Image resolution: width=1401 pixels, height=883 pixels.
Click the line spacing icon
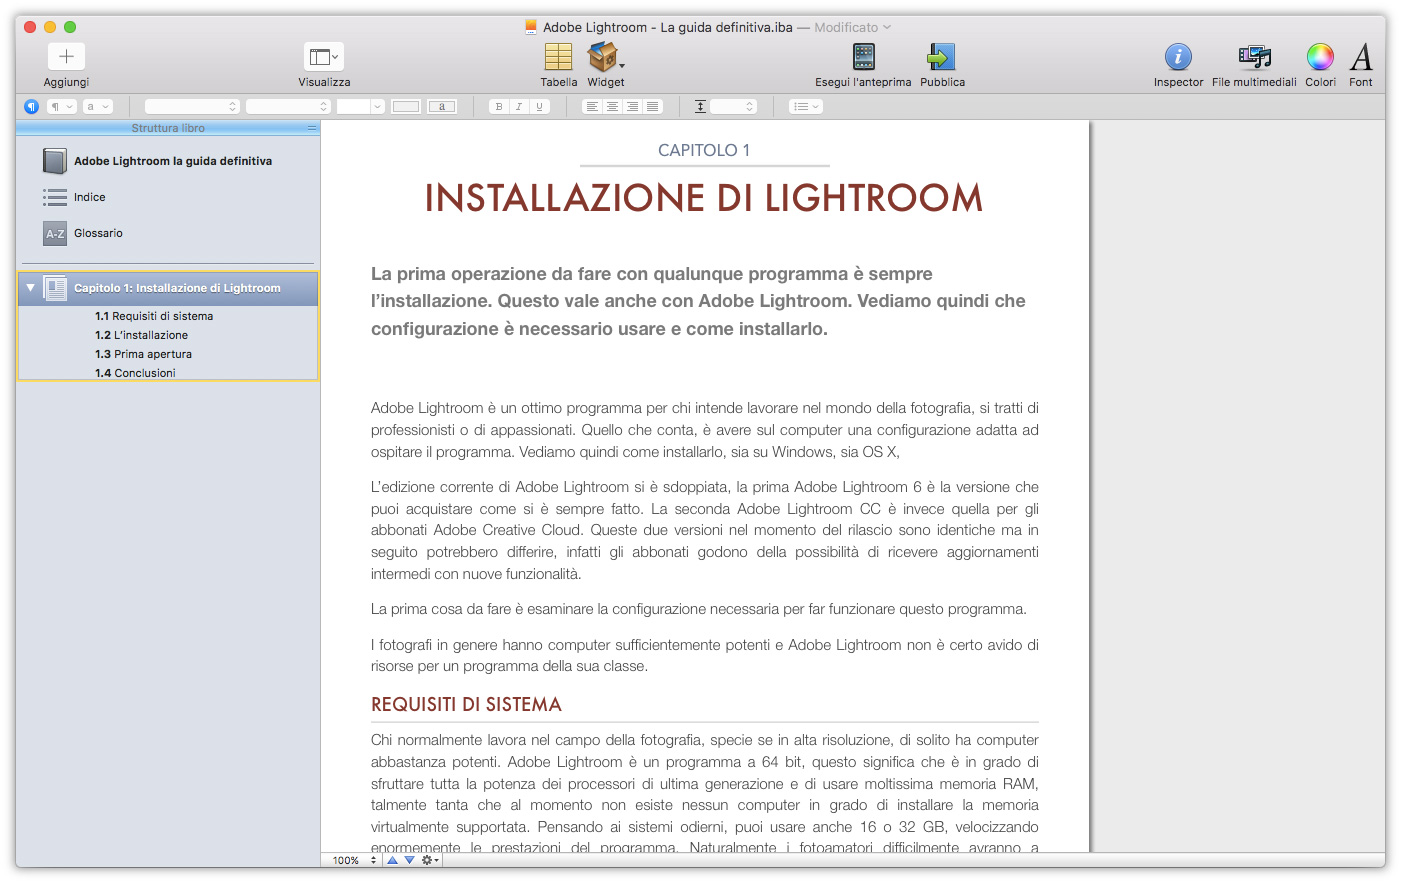[x=700, y=106]
